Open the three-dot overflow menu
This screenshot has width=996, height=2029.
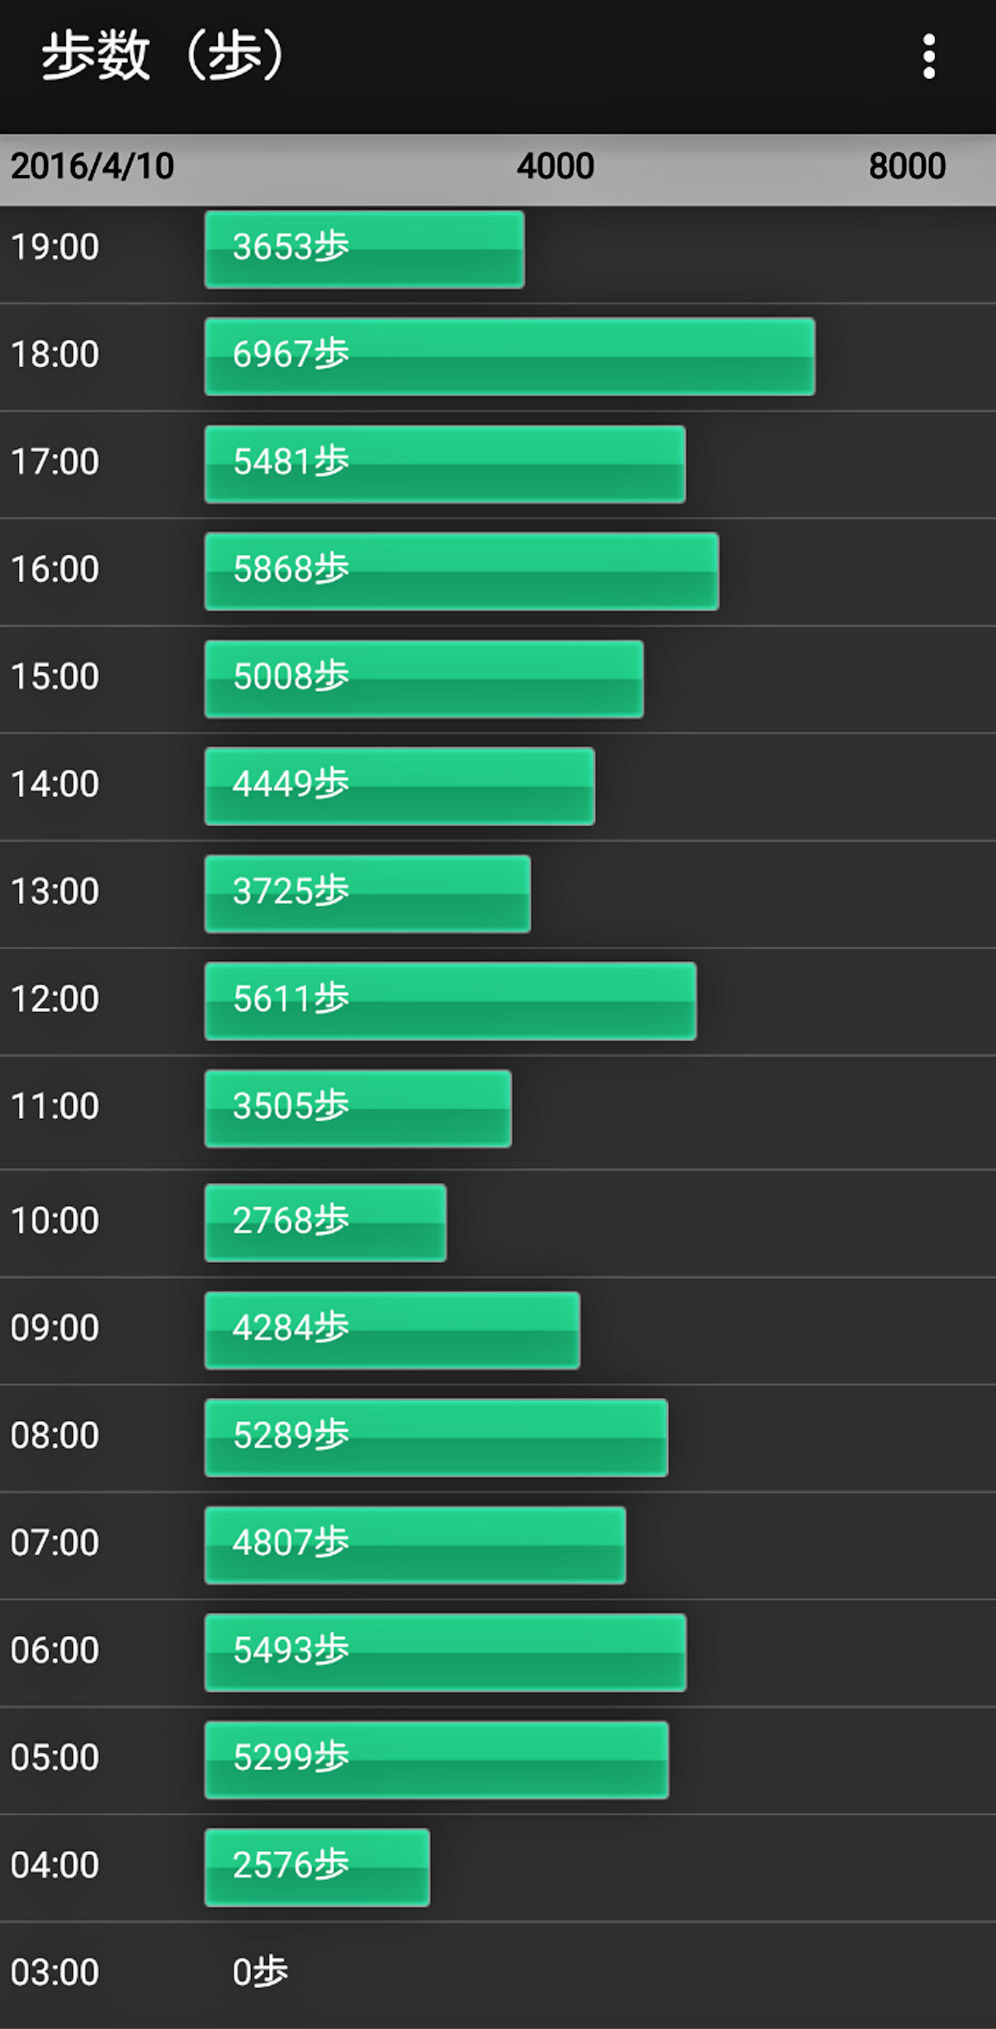point(929,56)
